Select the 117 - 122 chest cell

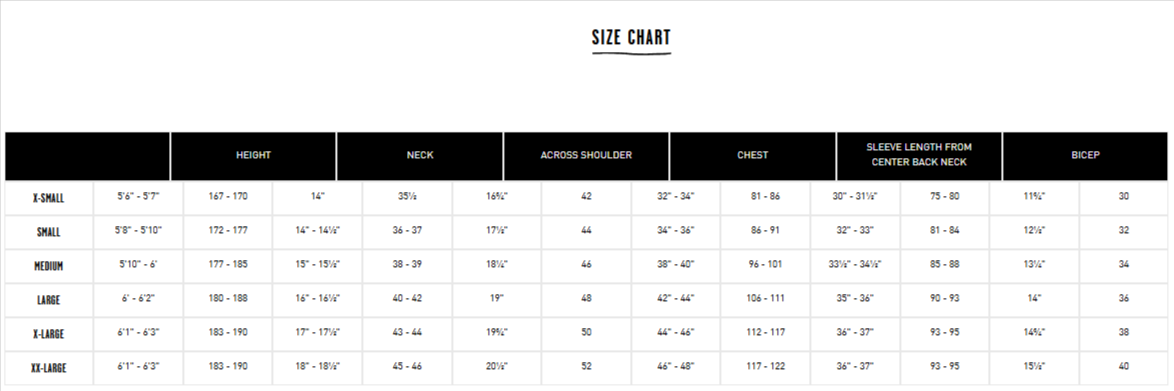(765, 366)
